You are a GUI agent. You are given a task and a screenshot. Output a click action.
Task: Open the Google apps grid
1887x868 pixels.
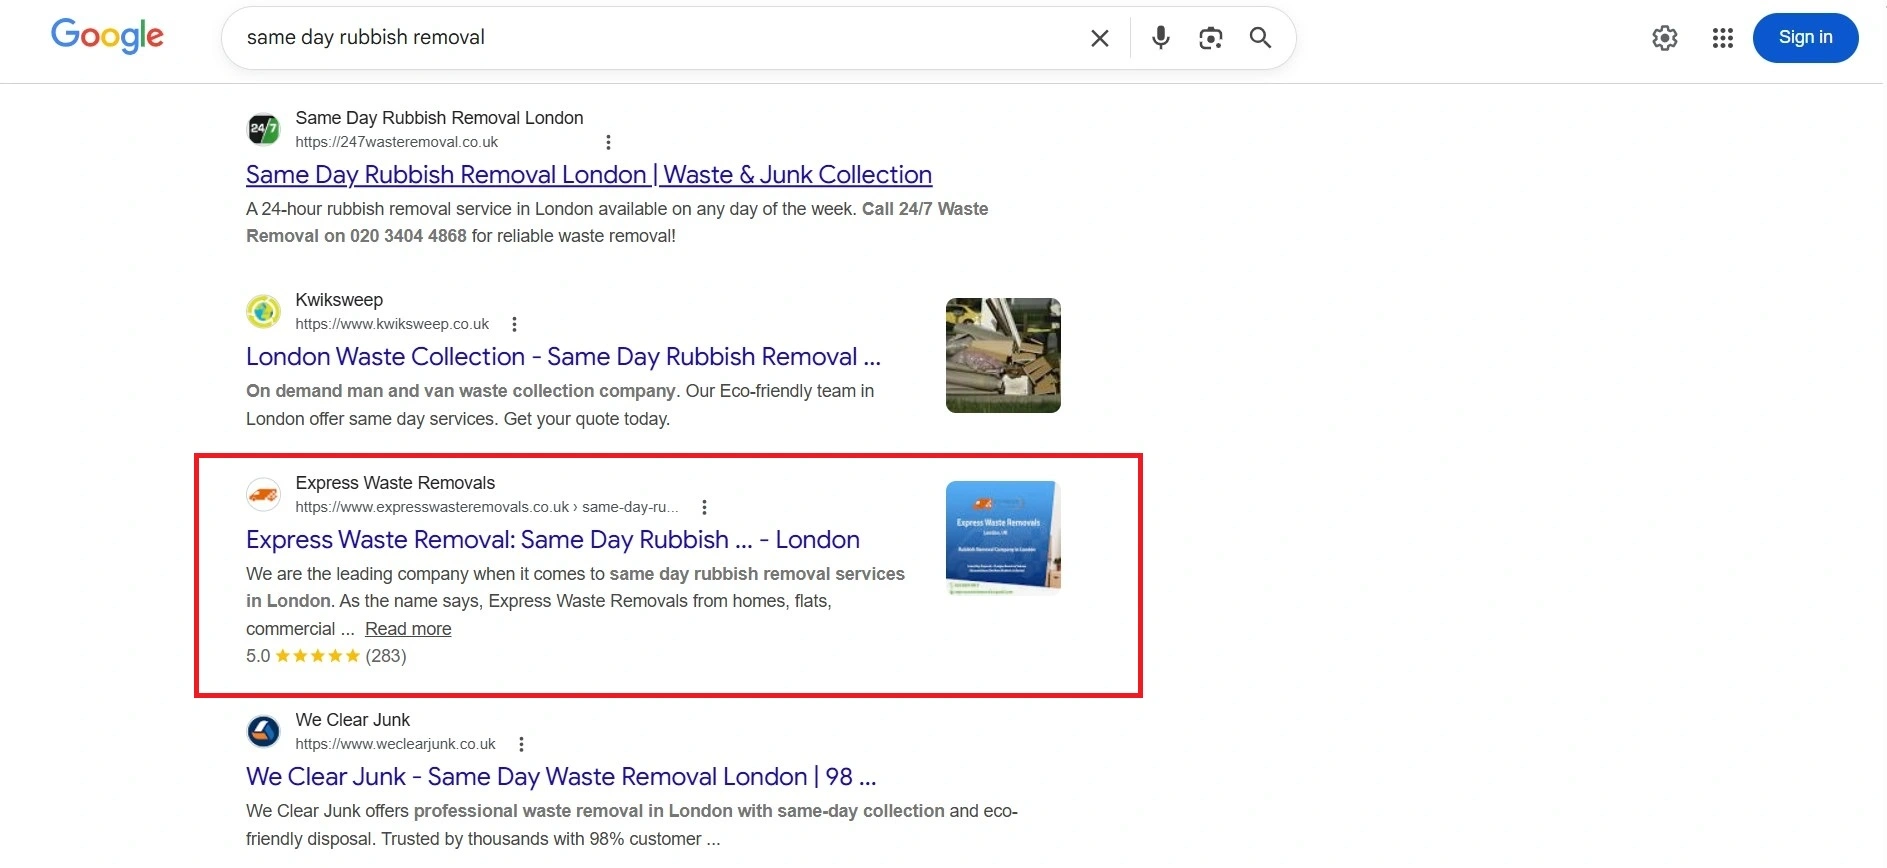(1722, 38)
